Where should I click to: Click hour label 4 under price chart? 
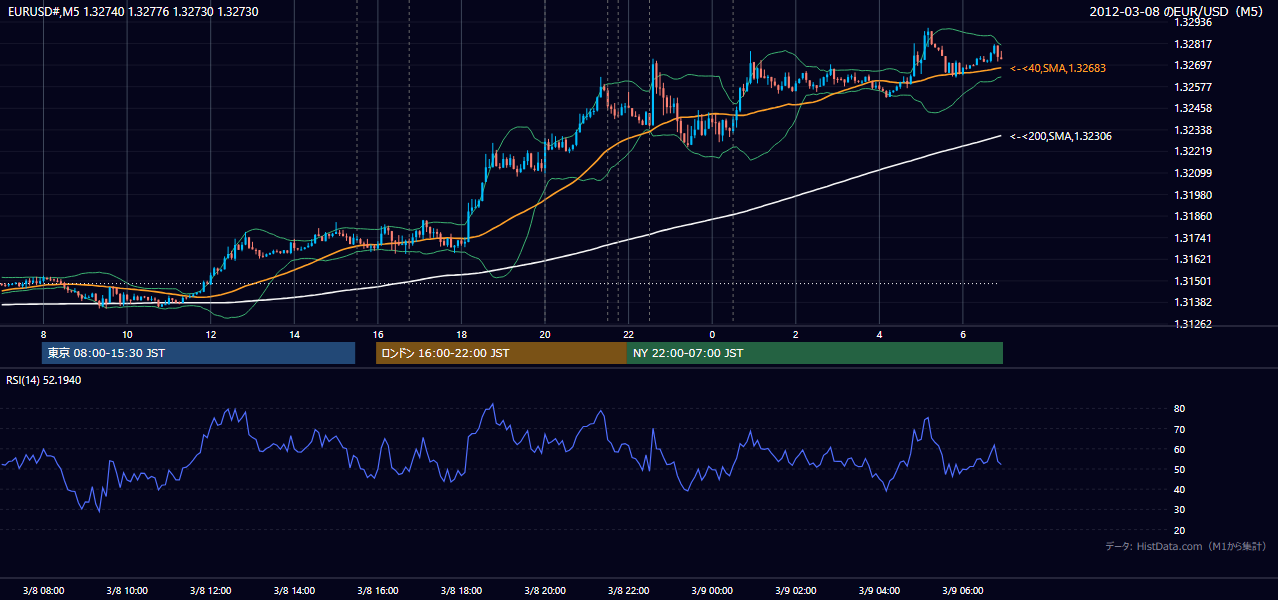click(879, 334)
